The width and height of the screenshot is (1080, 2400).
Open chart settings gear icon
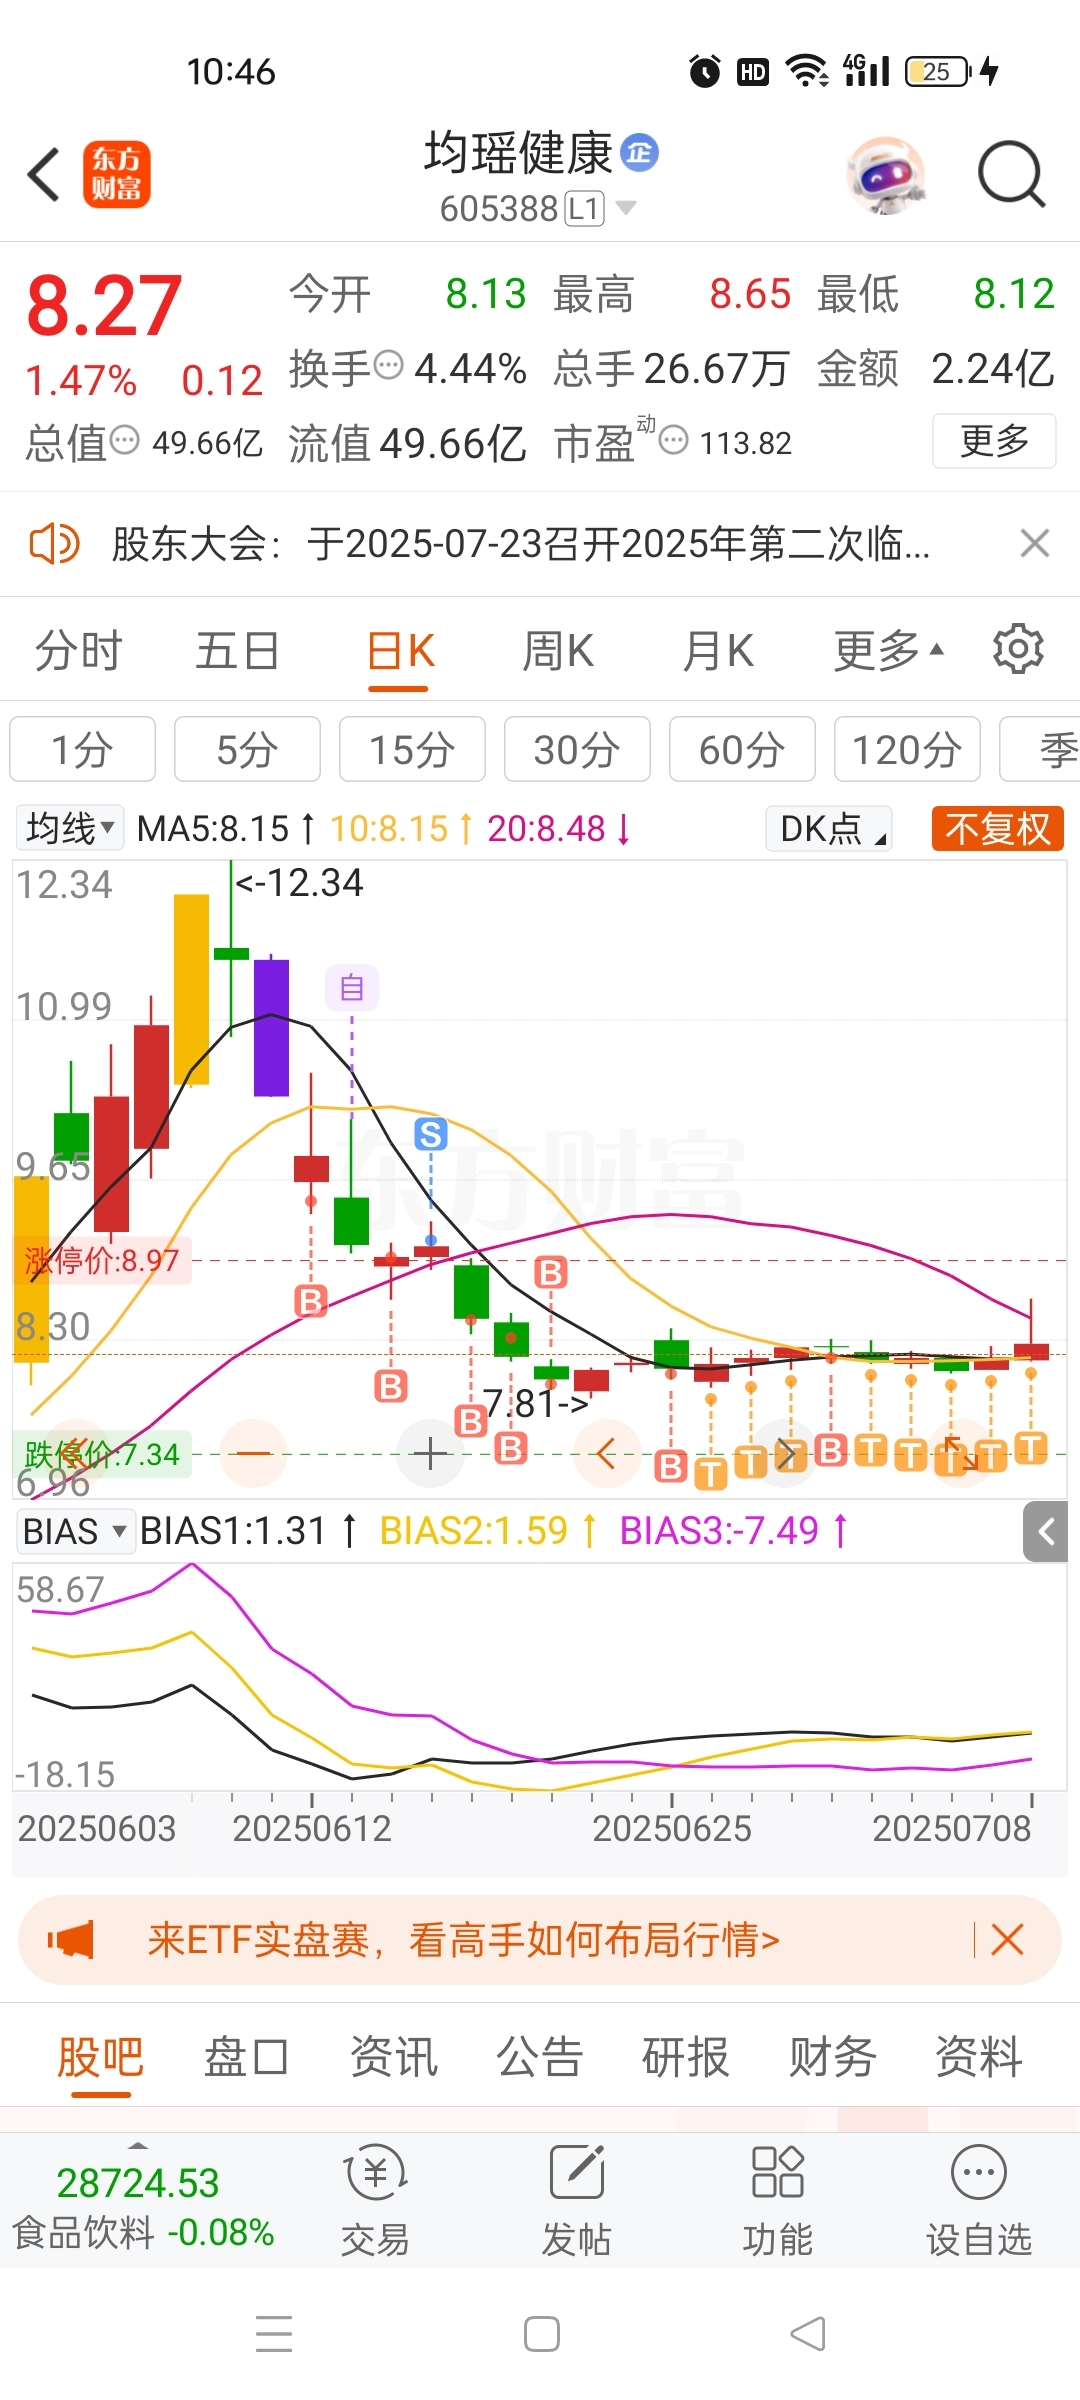click(x=1018, y=649)
